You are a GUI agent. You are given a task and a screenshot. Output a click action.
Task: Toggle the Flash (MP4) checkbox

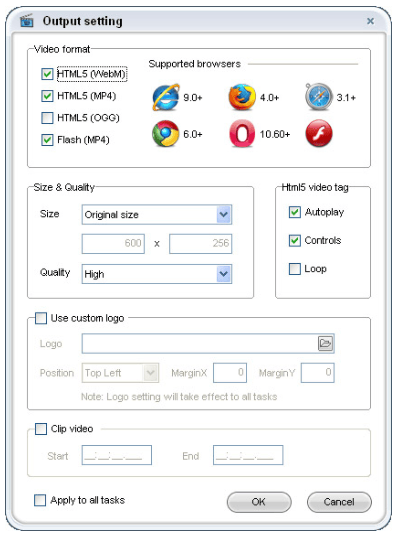click(47, 140)
